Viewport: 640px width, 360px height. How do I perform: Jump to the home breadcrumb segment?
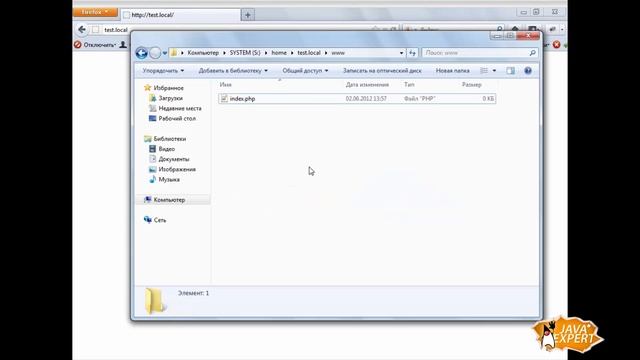pos(279,53)
